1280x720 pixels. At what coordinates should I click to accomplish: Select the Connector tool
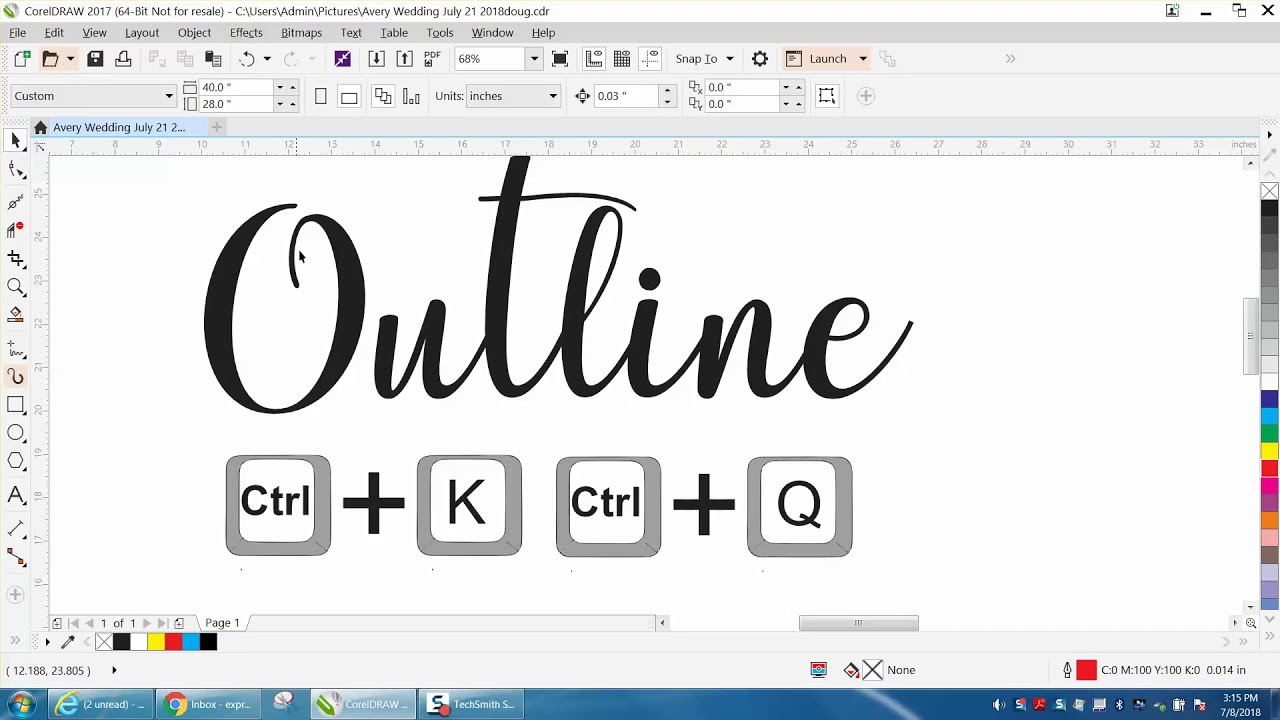(x=15, y=557)
